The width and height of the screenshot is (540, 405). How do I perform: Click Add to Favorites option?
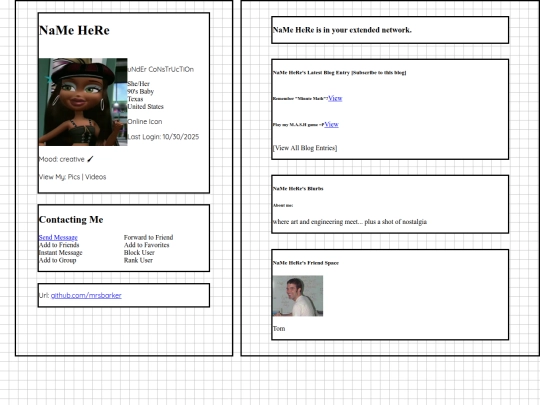(x=146, y=245)
